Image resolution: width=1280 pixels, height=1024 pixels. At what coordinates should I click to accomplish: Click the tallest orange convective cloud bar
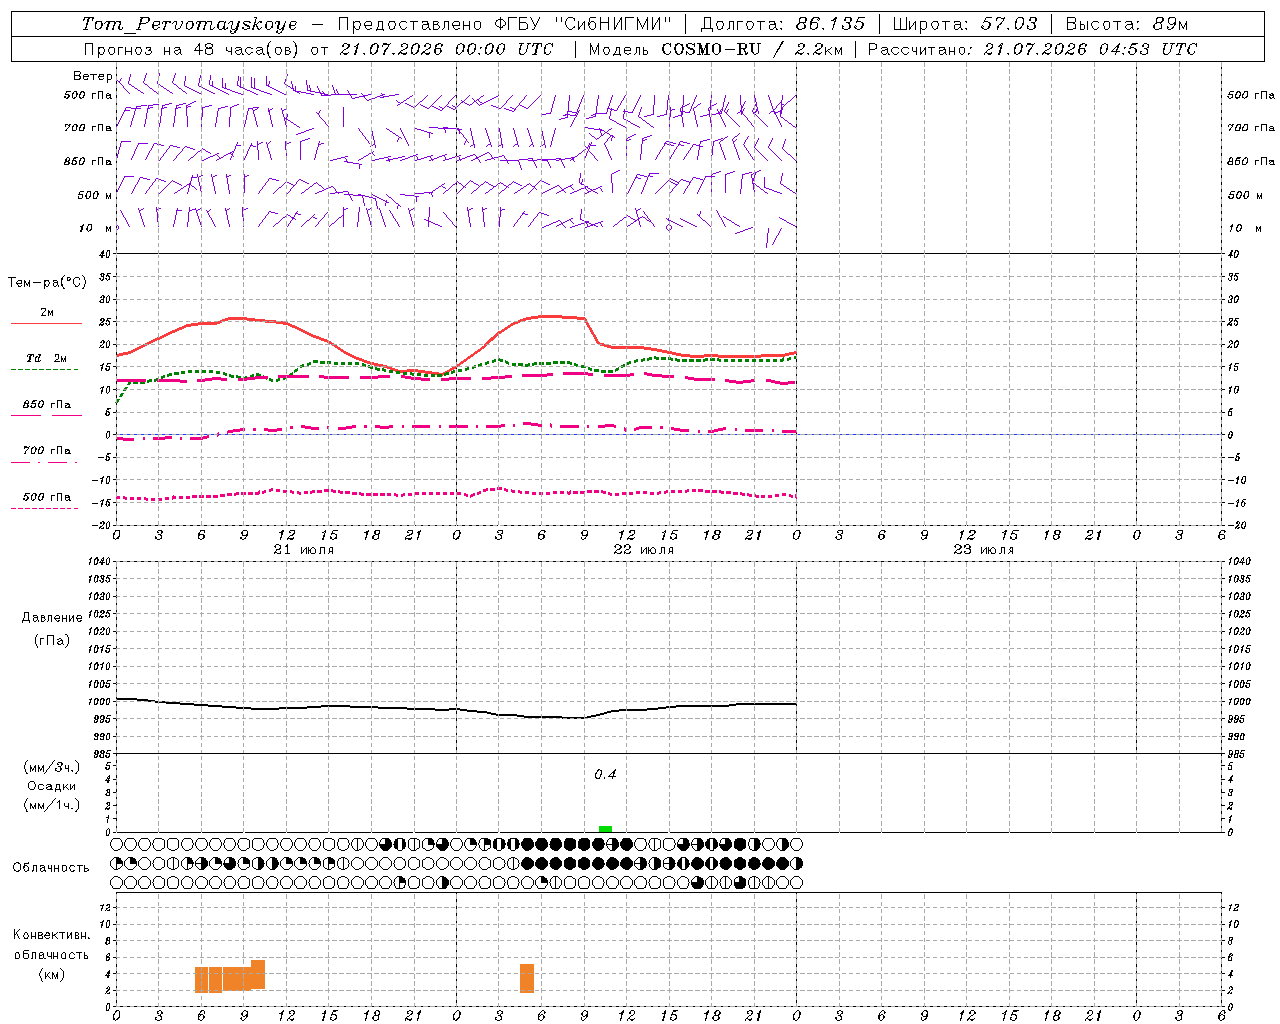tap(258, 974)
